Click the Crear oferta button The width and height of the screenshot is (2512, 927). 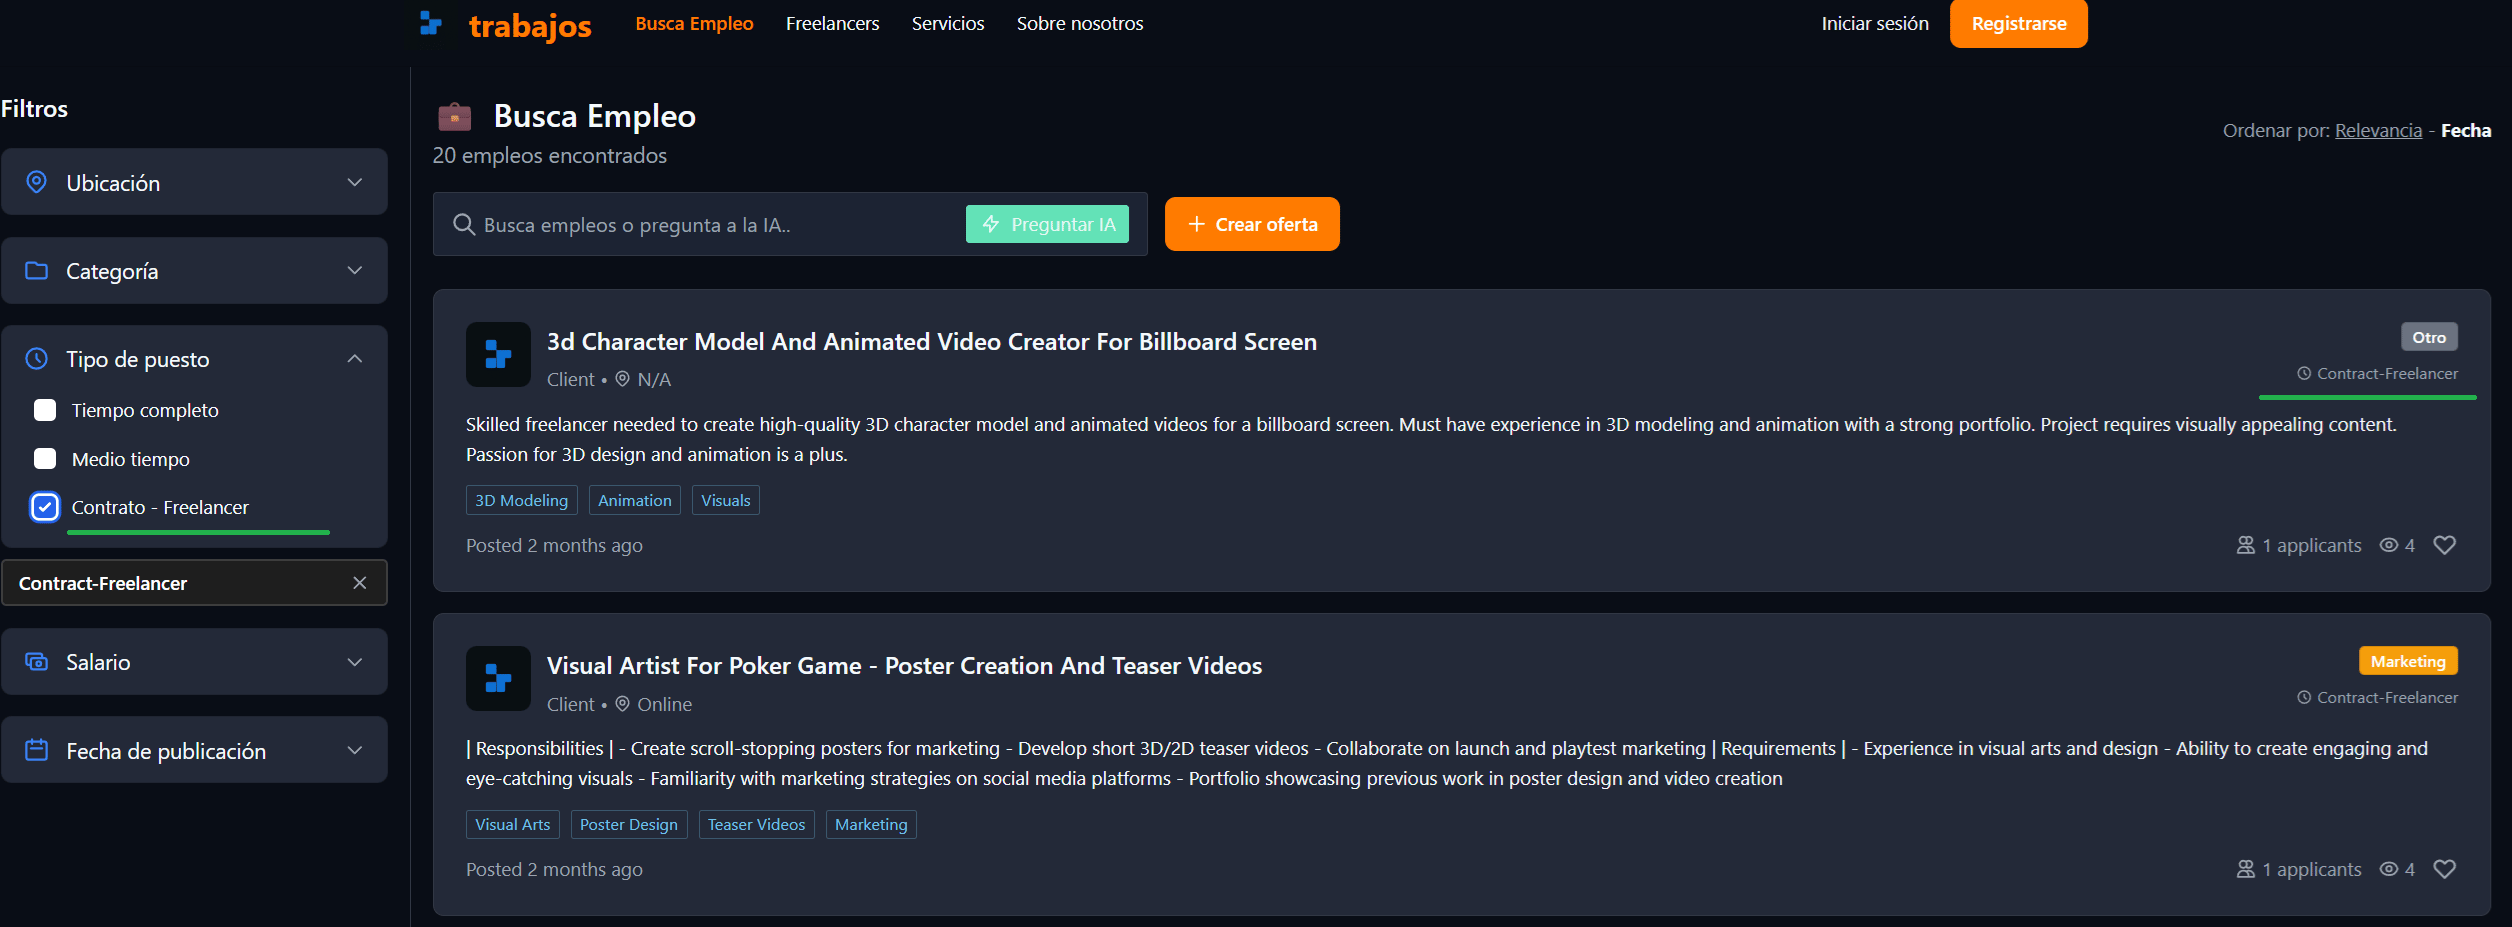pyautogui.click(x=1252, y=224)
